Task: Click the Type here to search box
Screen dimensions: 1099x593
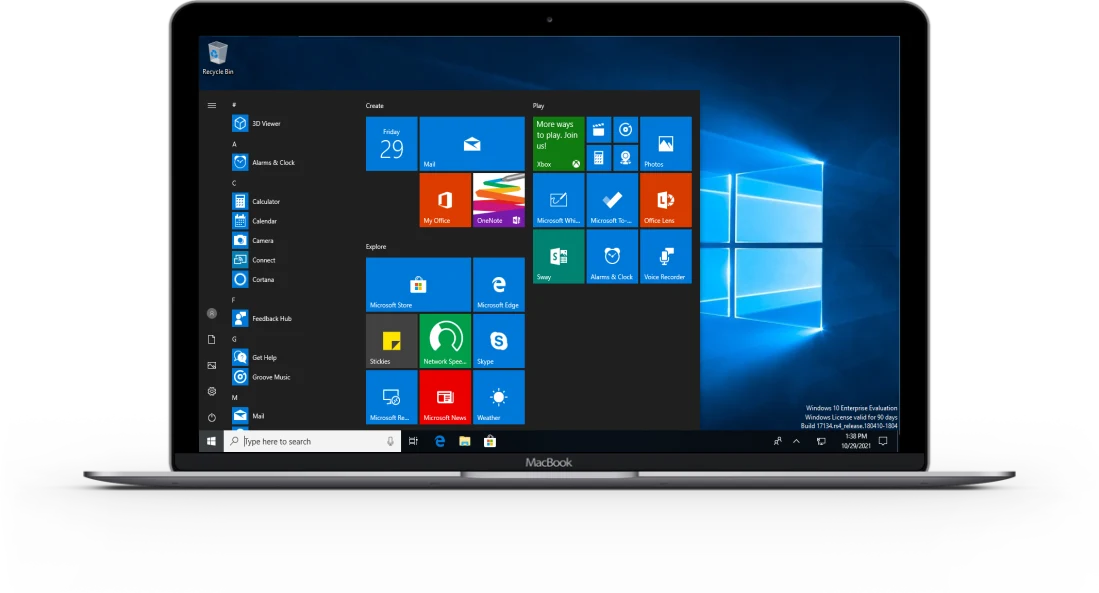Action: [312, 441]
